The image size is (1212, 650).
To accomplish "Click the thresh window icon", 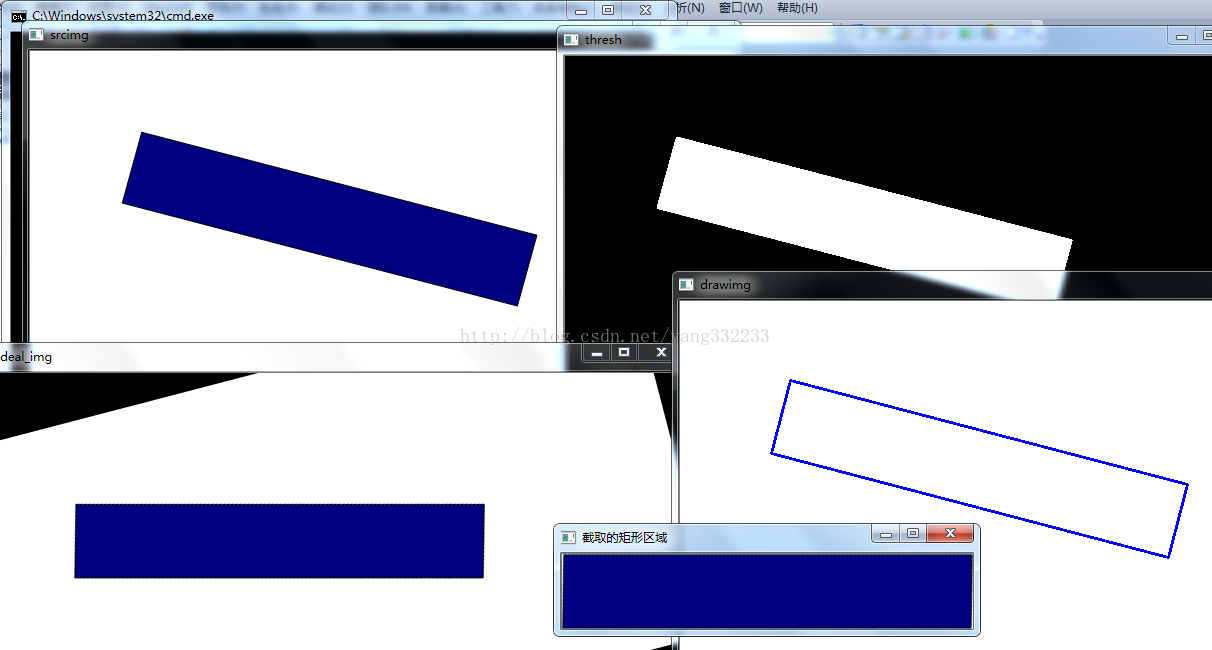I will [x=571, y=40].
